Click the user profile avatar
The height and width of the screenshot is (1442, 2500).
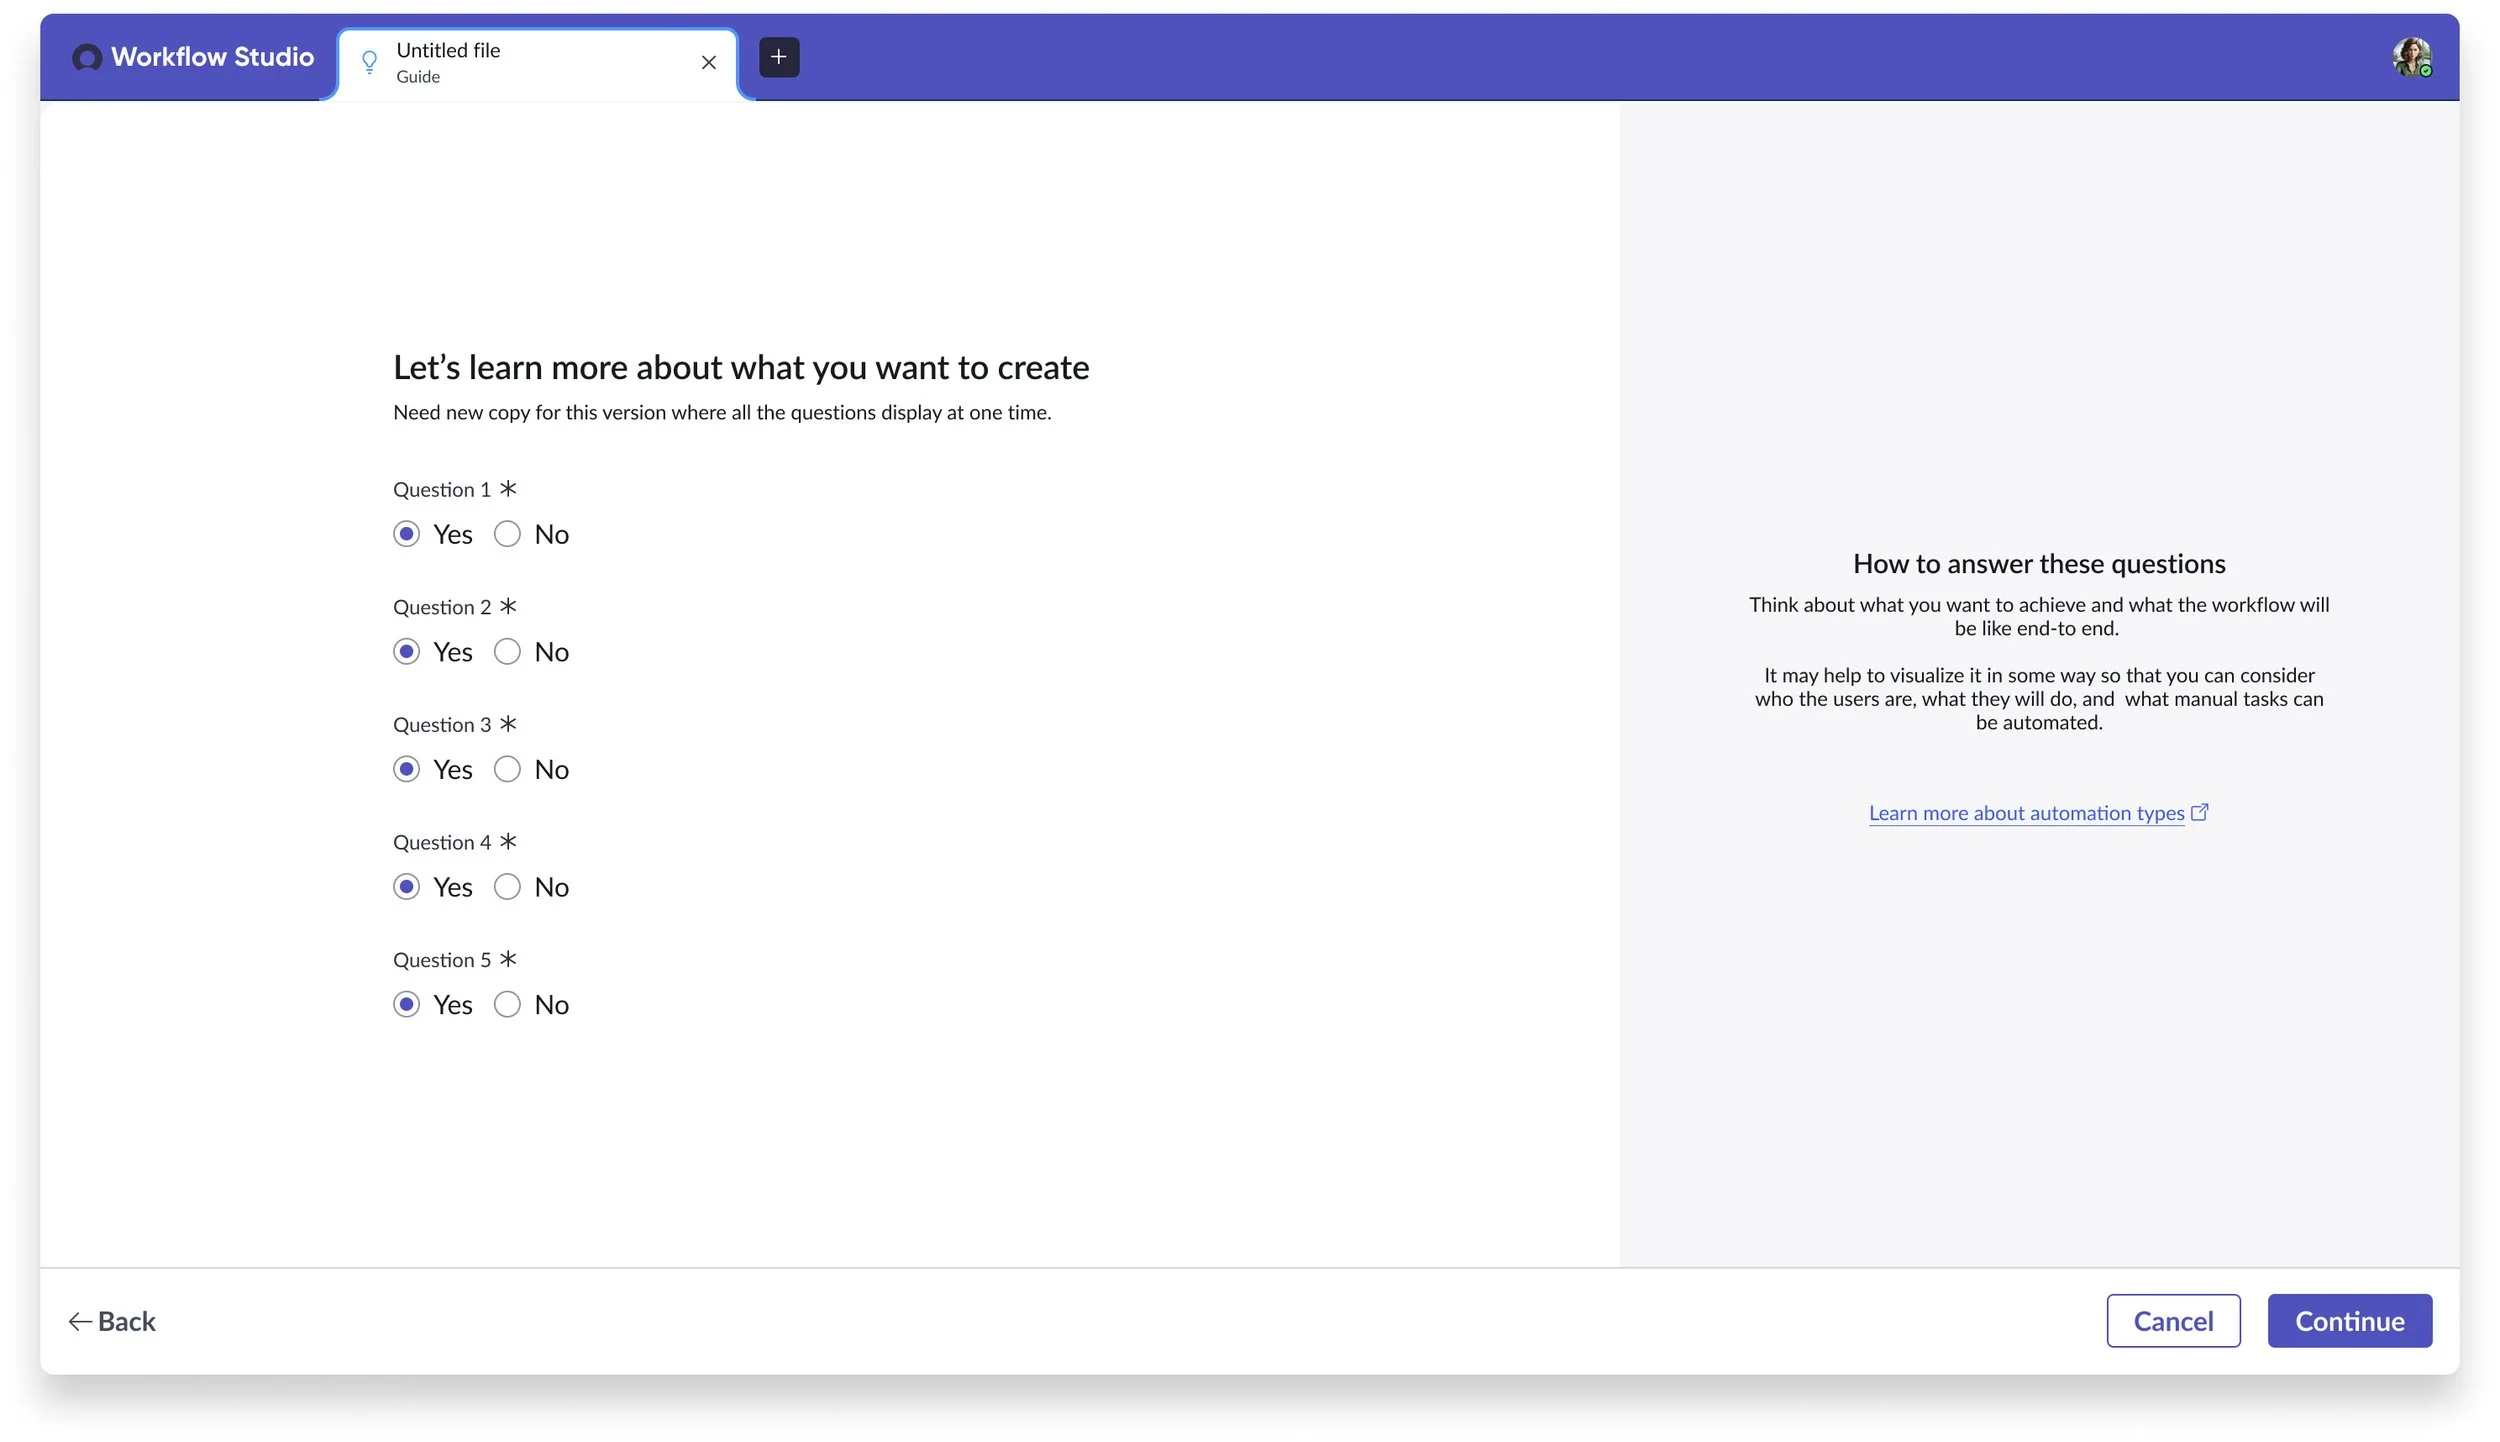2413,57
